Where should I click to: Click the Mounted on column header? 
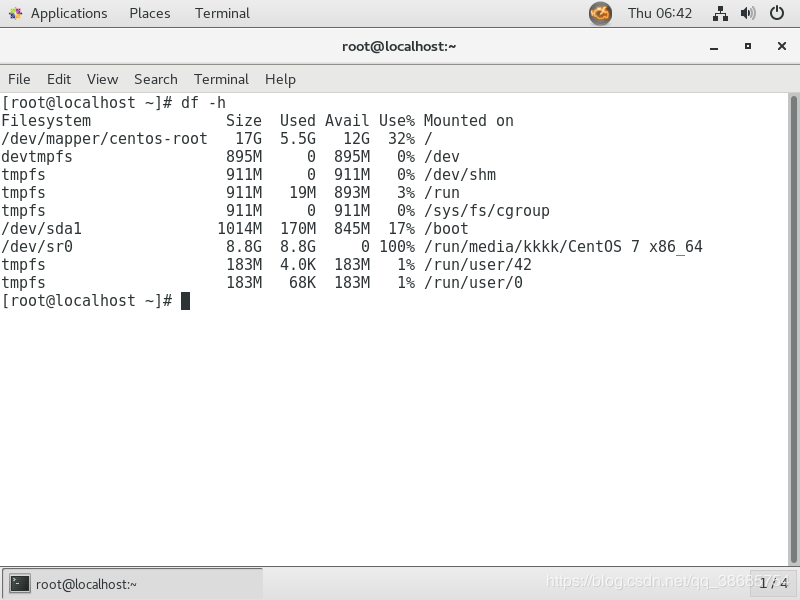click(x=468, y=121)
